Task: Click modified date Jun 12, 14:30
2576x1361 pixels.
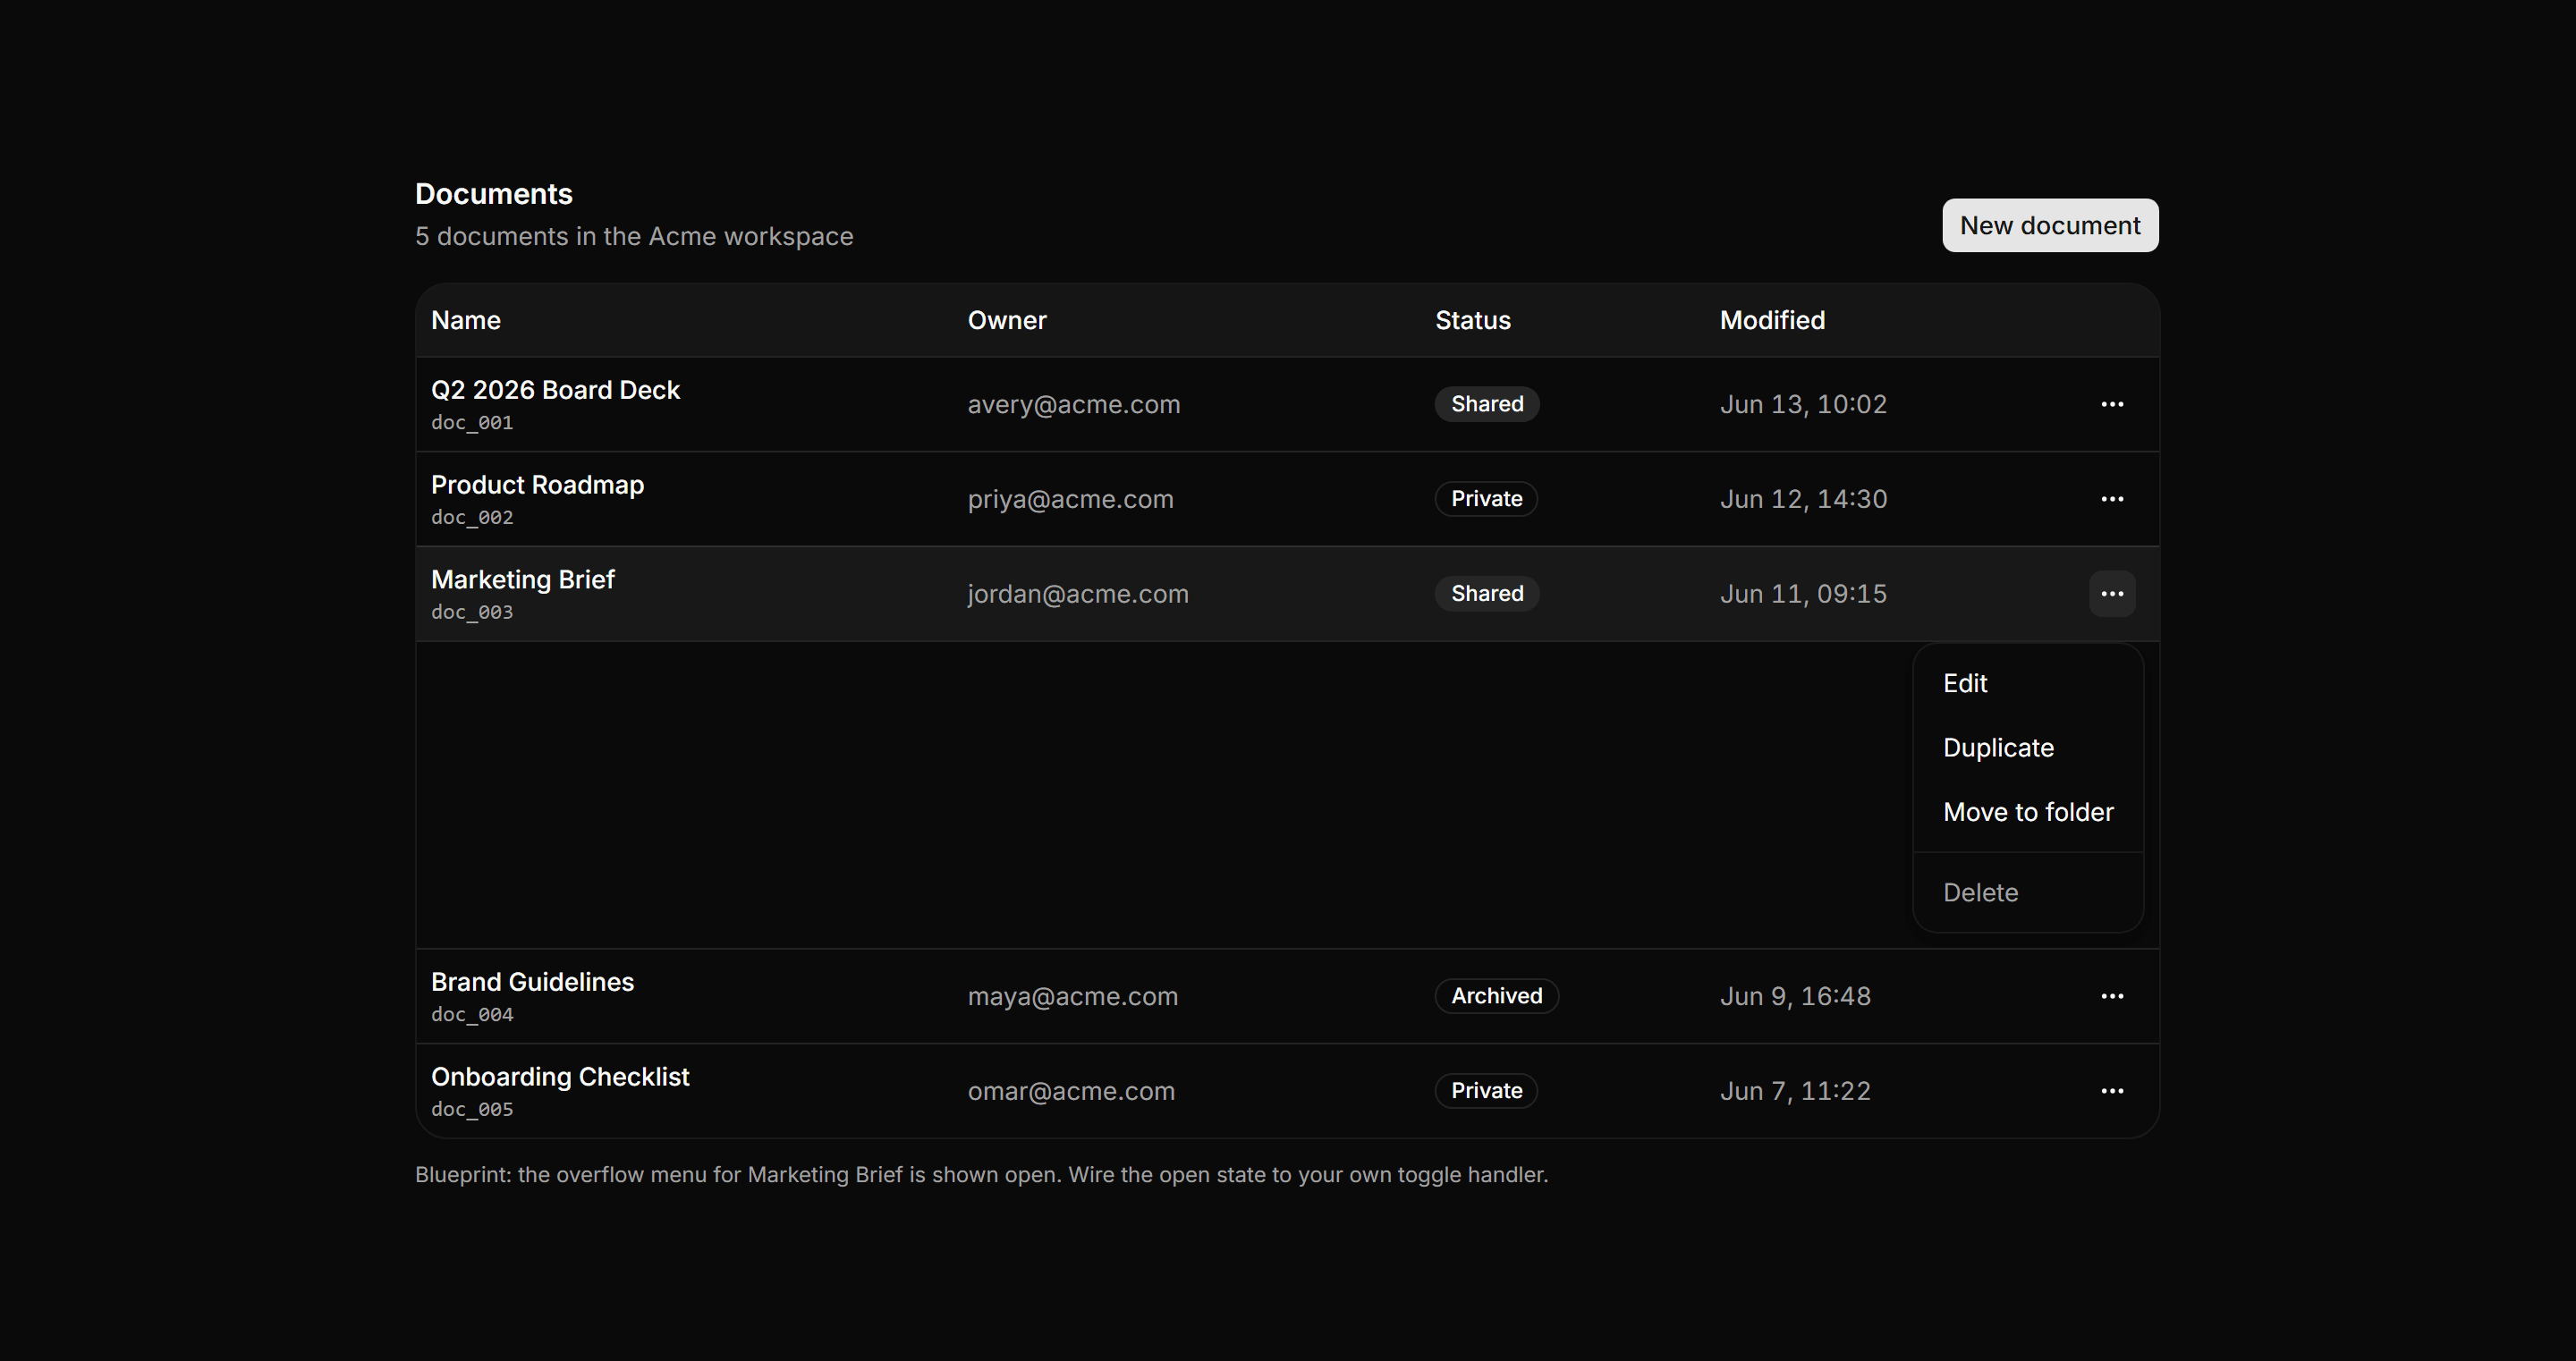Action: tap(1803, 499)
